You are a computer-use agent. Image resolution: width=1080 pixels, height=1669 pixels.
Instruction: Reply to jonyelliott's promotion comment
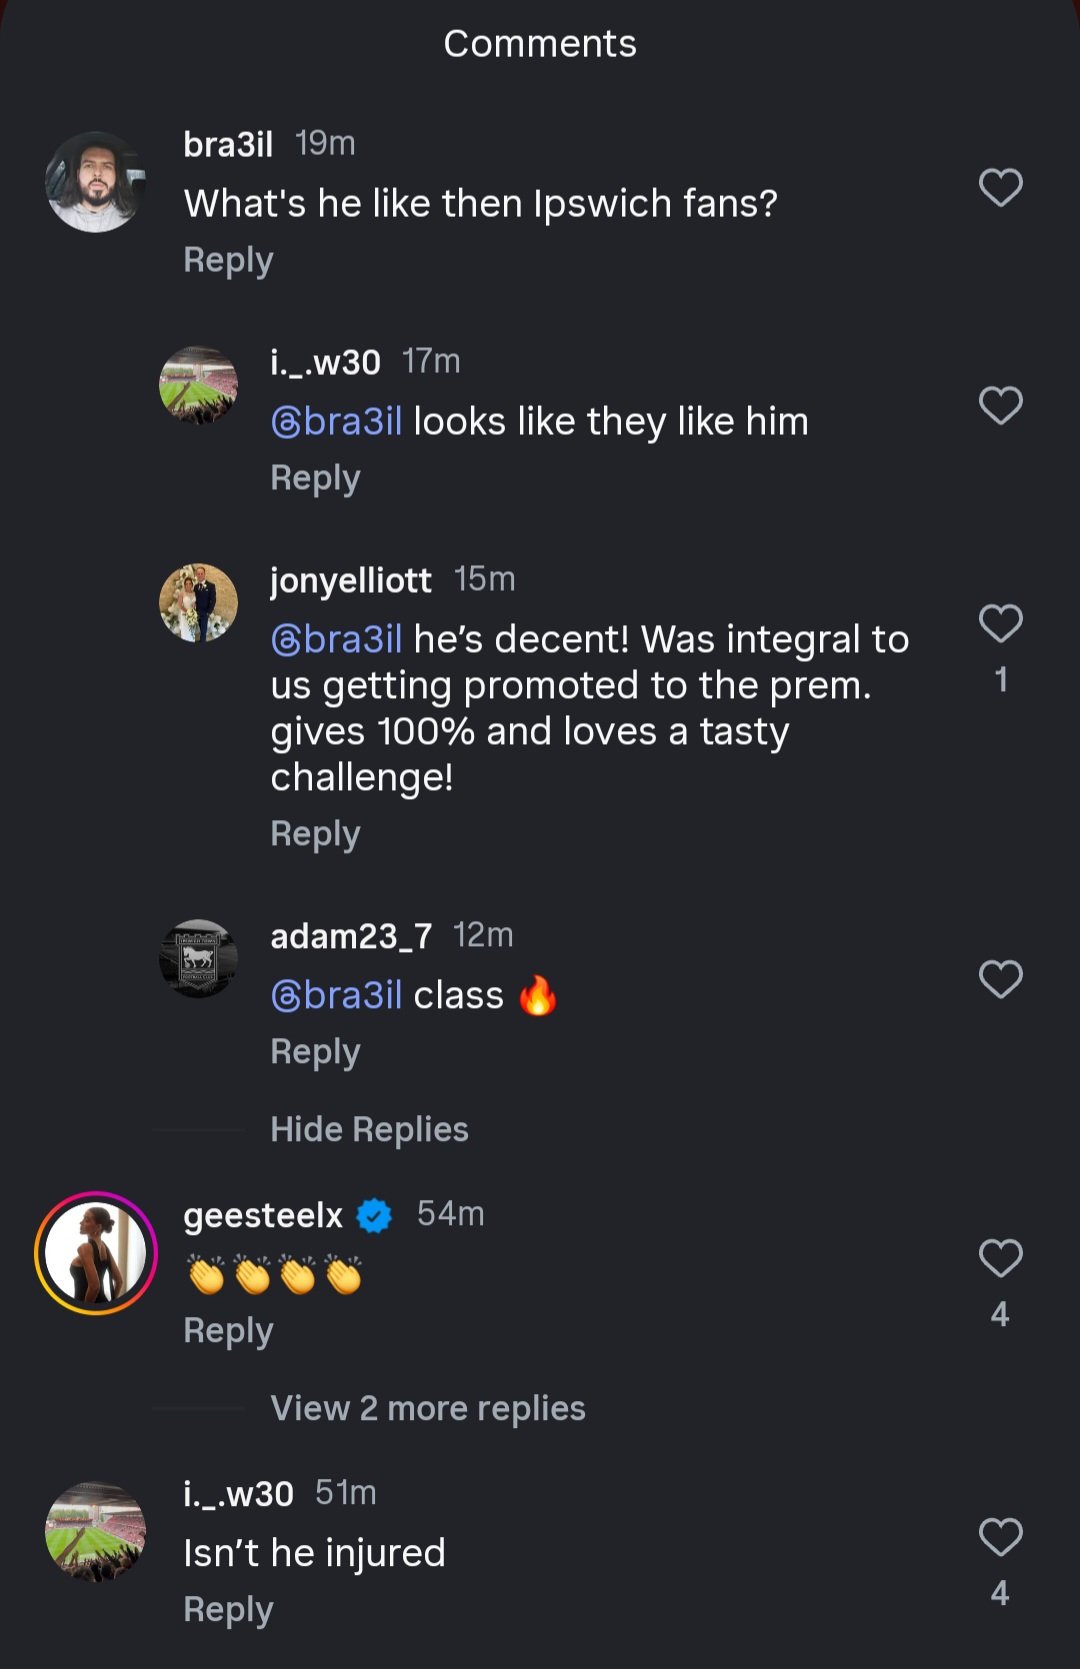click(x=315, y=834)
